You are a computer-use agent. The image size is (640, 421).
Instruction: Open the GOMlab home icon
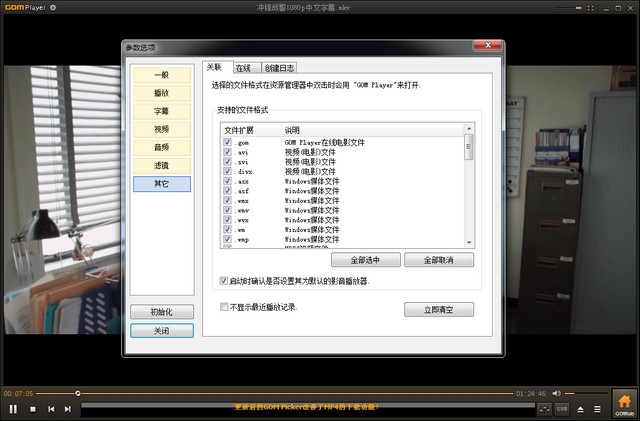624,403
